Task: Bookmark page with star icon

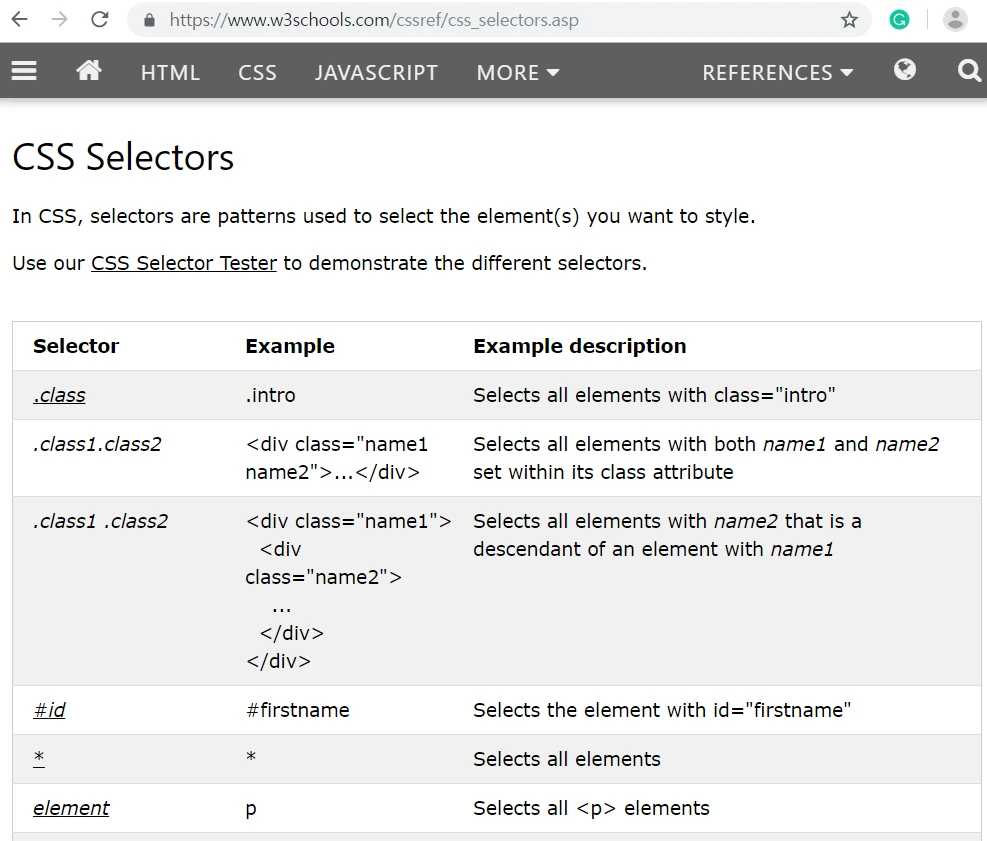Action: pos(849,20)
